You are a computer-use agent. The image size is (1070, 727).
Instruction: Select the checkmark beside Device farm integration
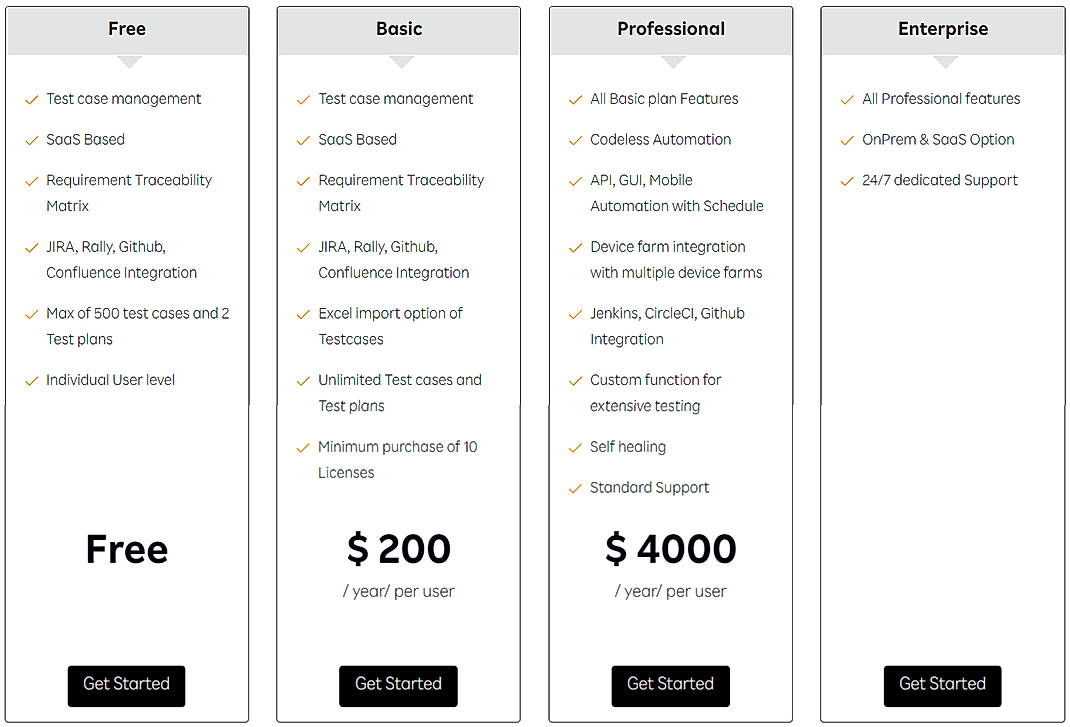coord(575,246)
